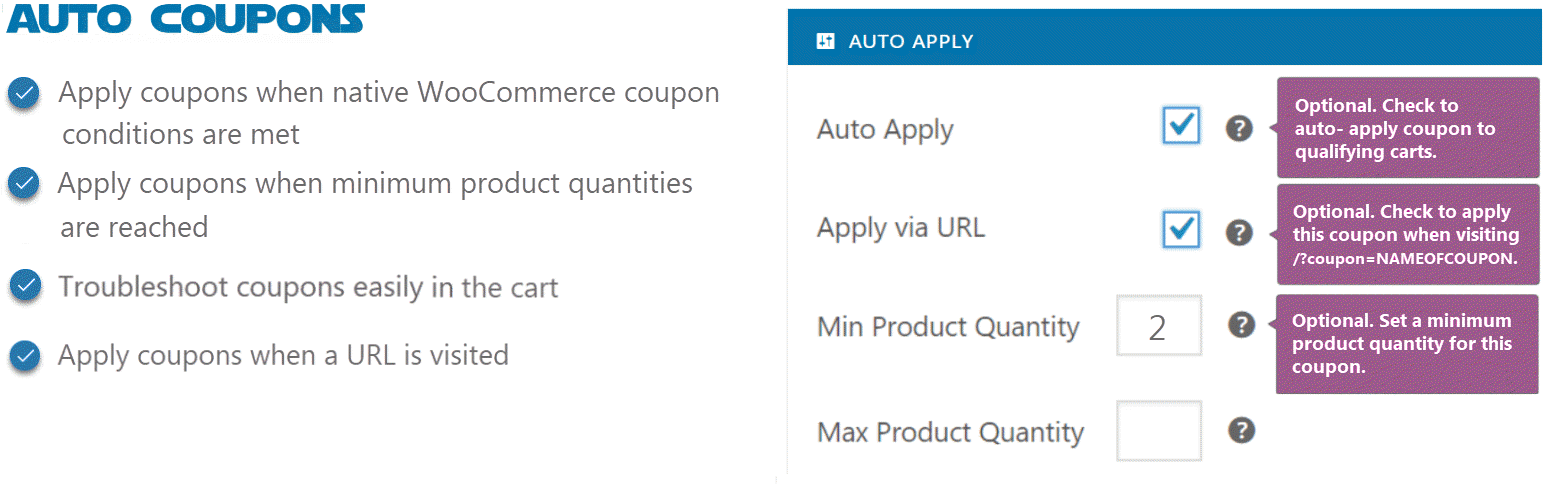Click the minimum product quantity tooltip
1544x500 pixels.
pos(1403,344)
